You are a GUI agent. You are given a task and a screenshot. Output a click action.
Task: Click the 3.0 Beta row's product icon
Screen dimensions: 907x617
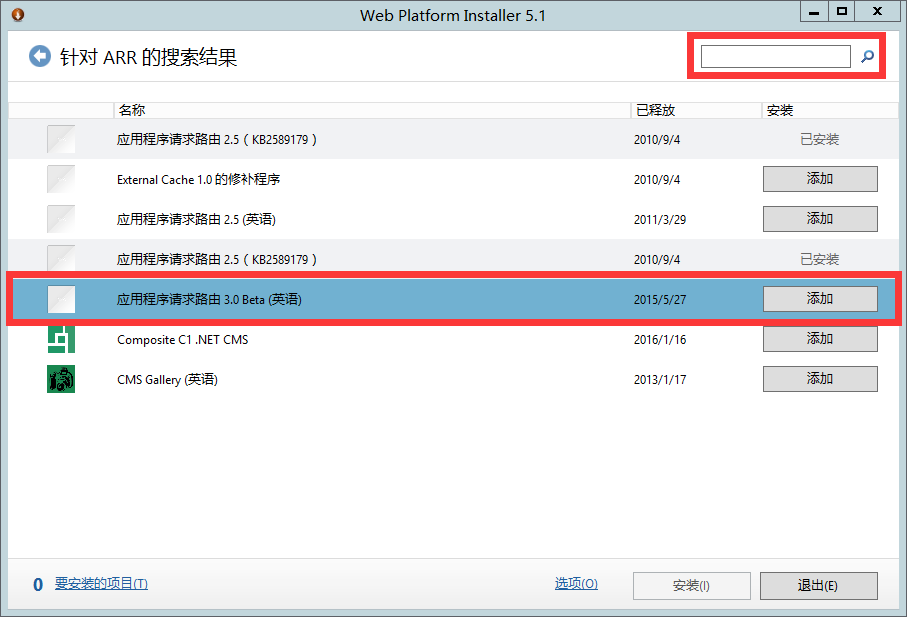pos(61,298)
